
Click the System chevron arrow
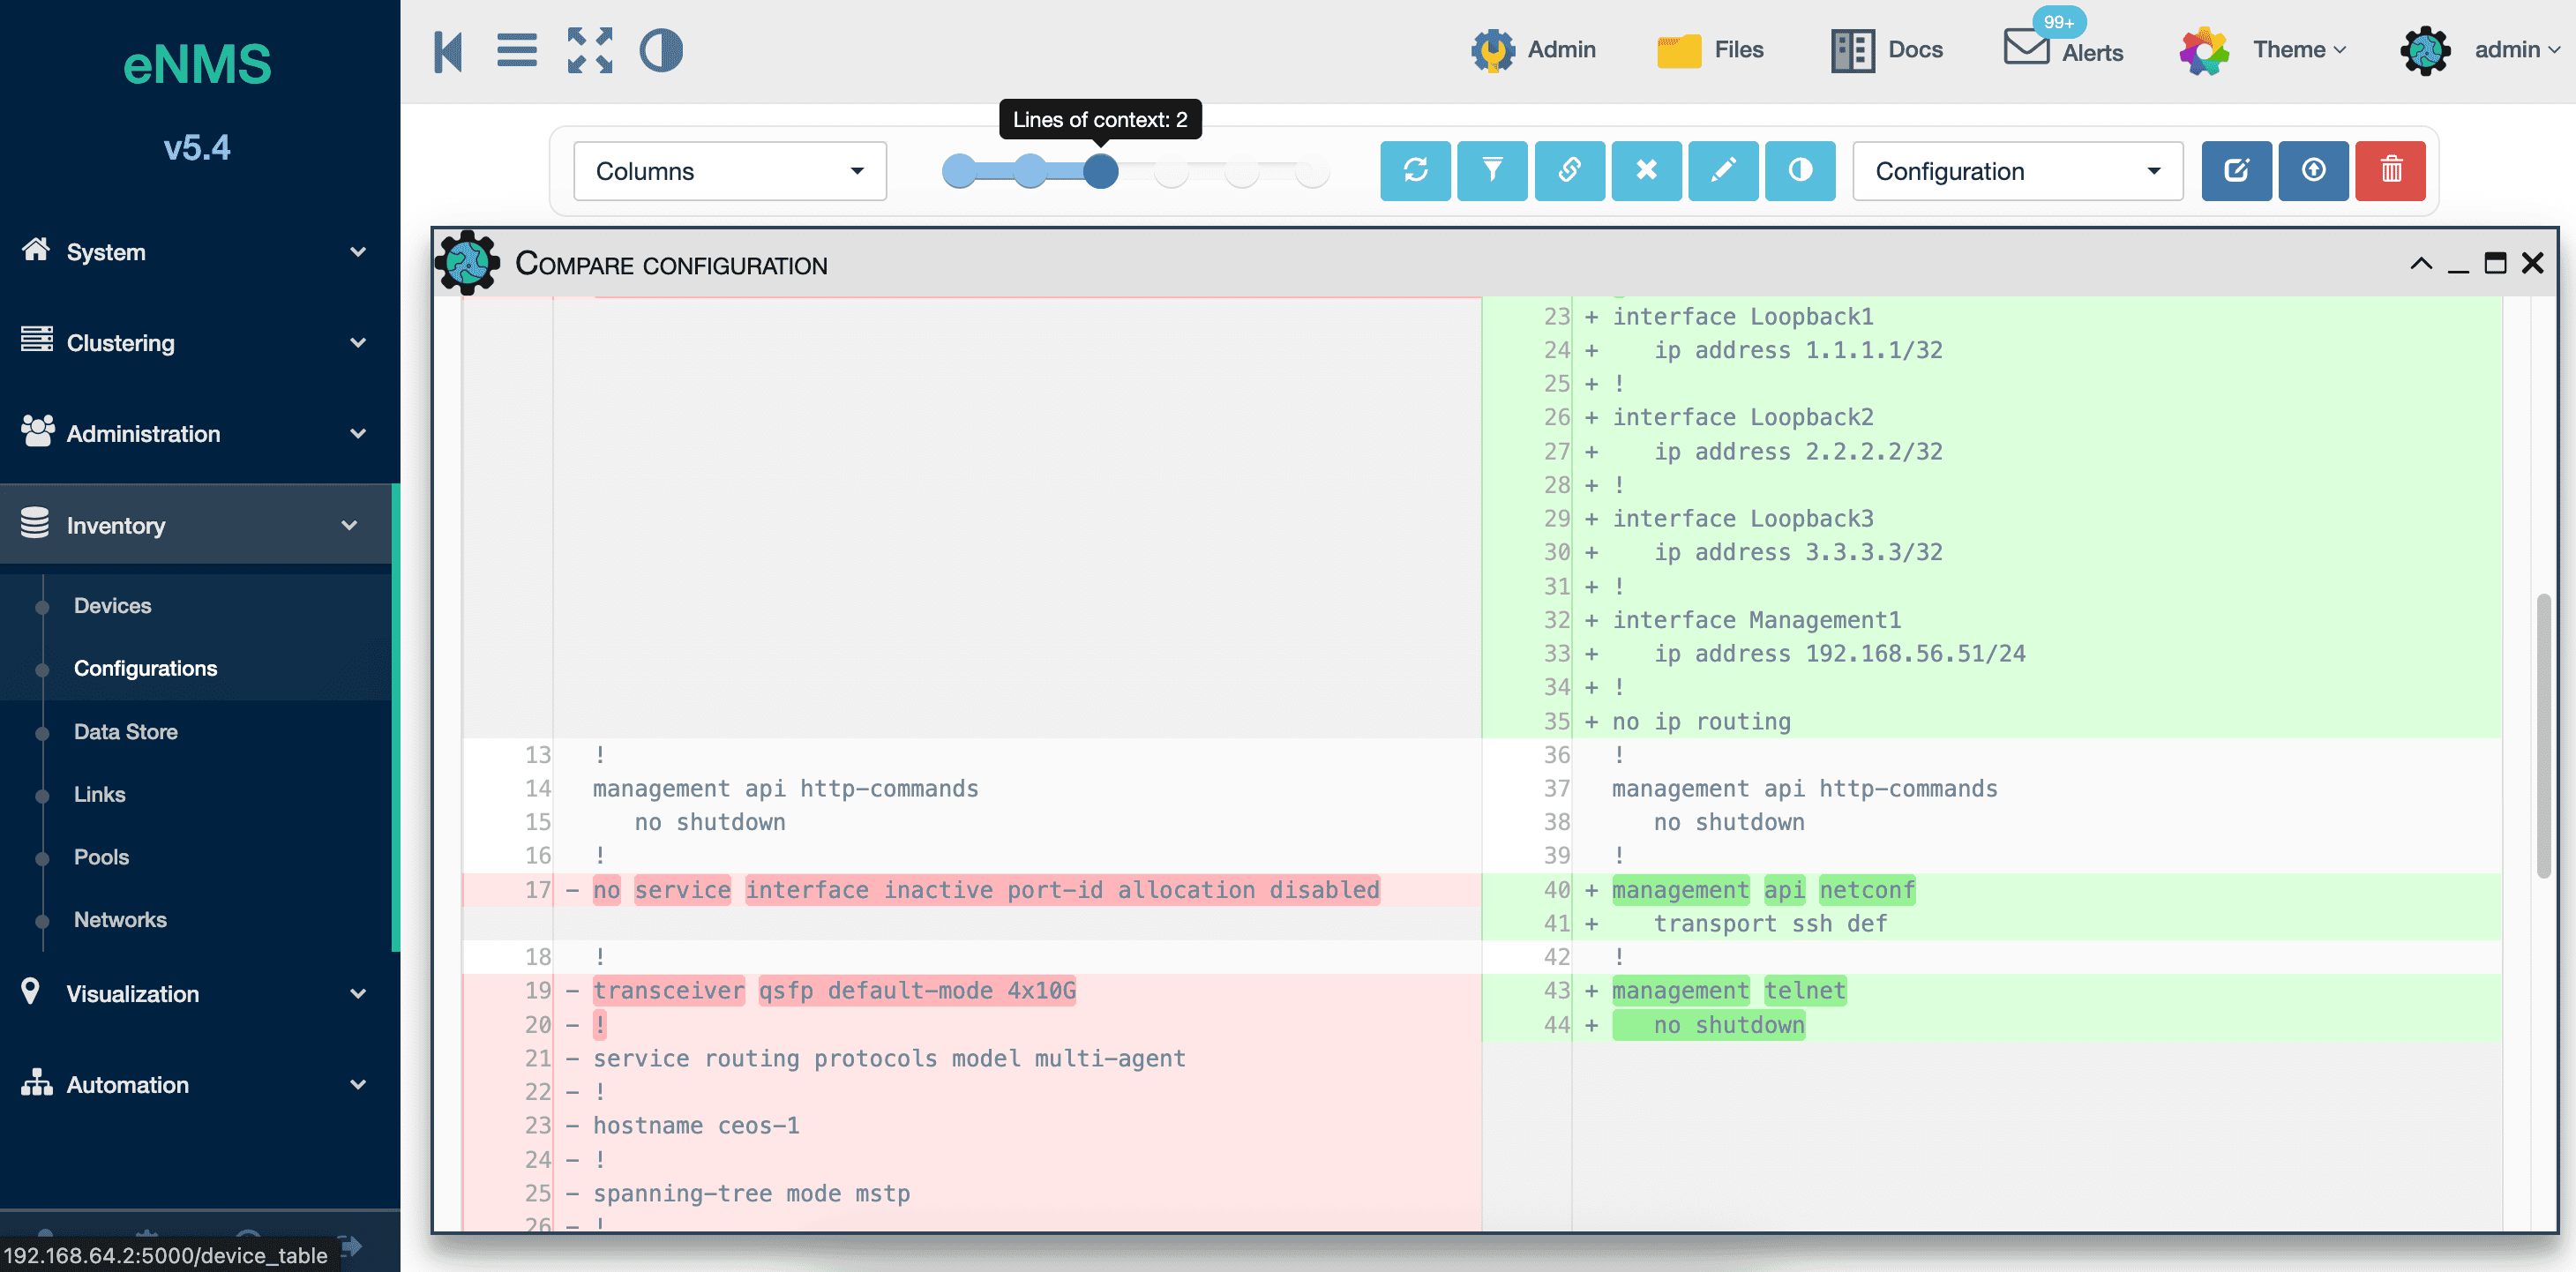[x=358, y=252]
